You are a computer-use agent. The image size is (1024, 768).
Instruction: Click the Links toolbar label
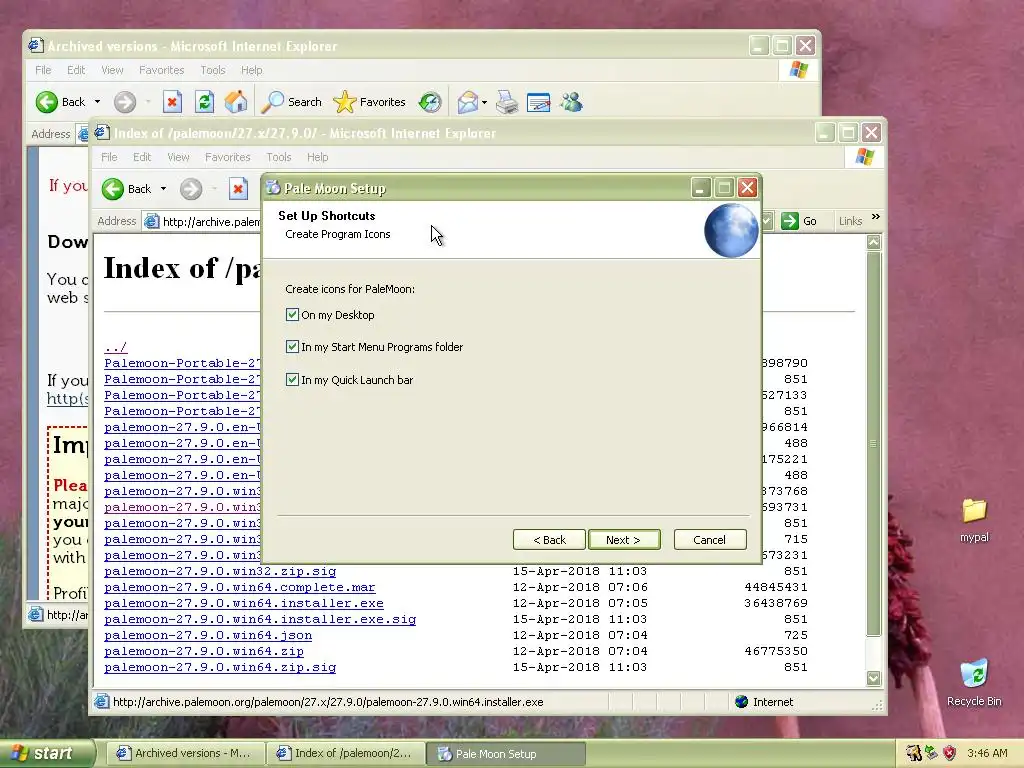[850, 221]
